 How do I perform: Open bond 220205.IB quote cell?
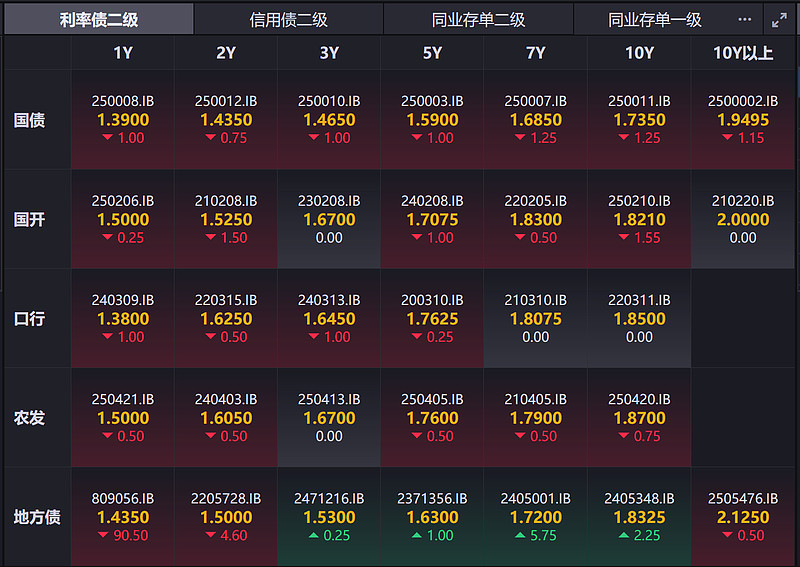[536, 219]
